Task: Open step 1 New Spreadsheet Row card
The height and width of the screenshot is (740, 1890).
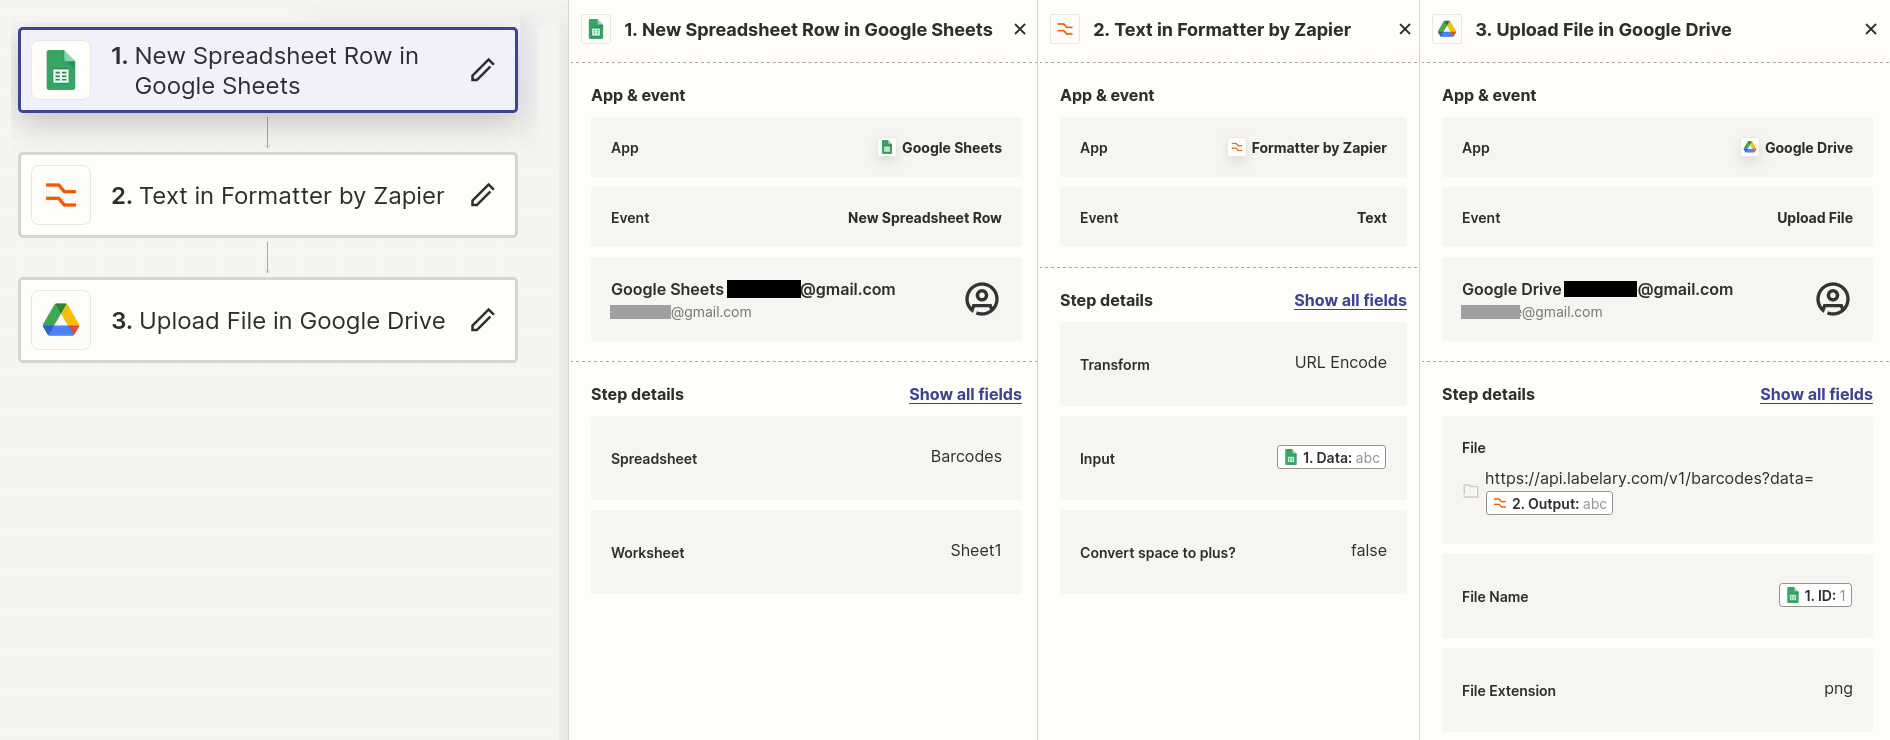Action: (x=268, y=70)
